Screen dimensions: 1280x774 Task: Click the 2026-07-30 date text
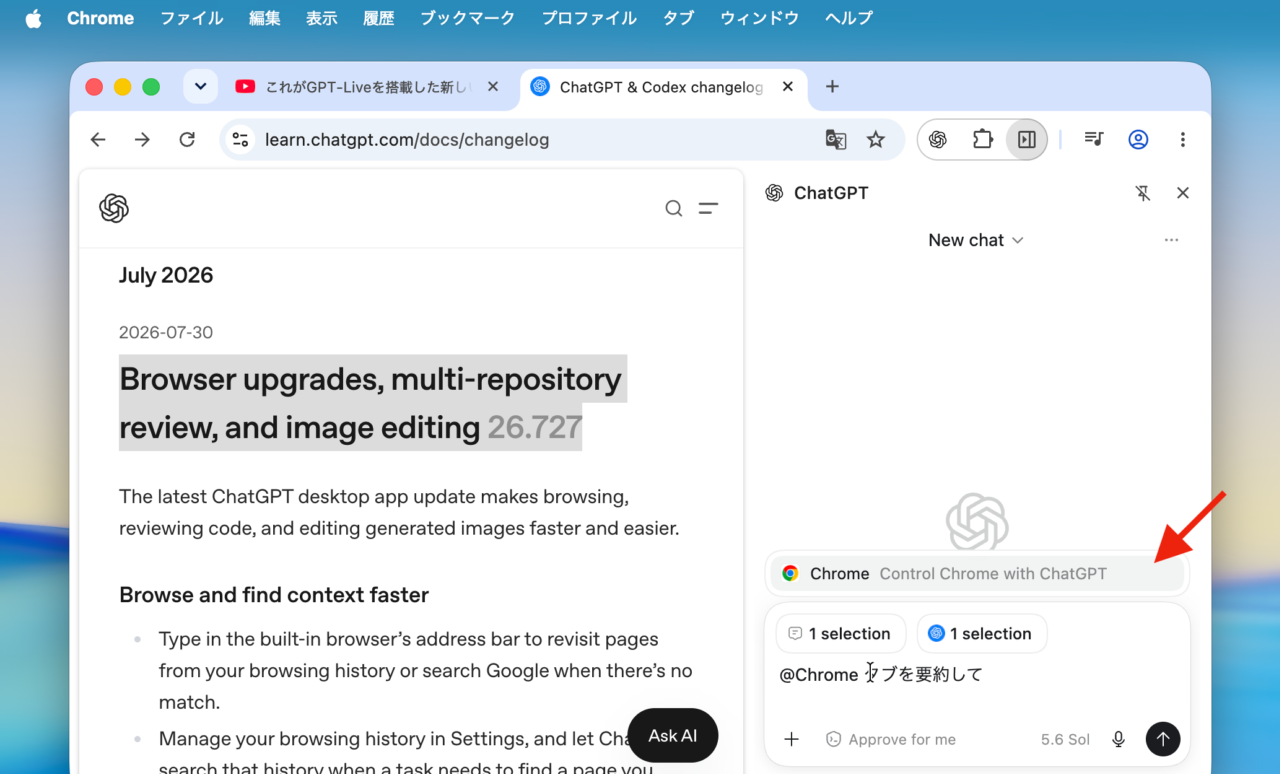166,332
